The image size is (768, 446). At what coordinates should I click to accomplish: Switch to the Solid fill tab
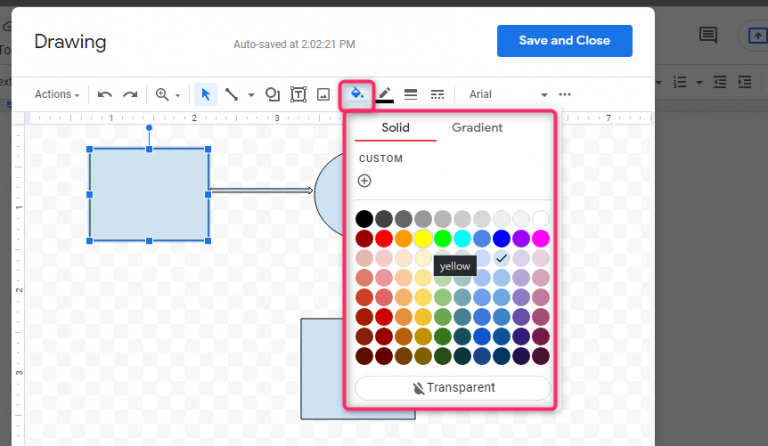[395, 128]
